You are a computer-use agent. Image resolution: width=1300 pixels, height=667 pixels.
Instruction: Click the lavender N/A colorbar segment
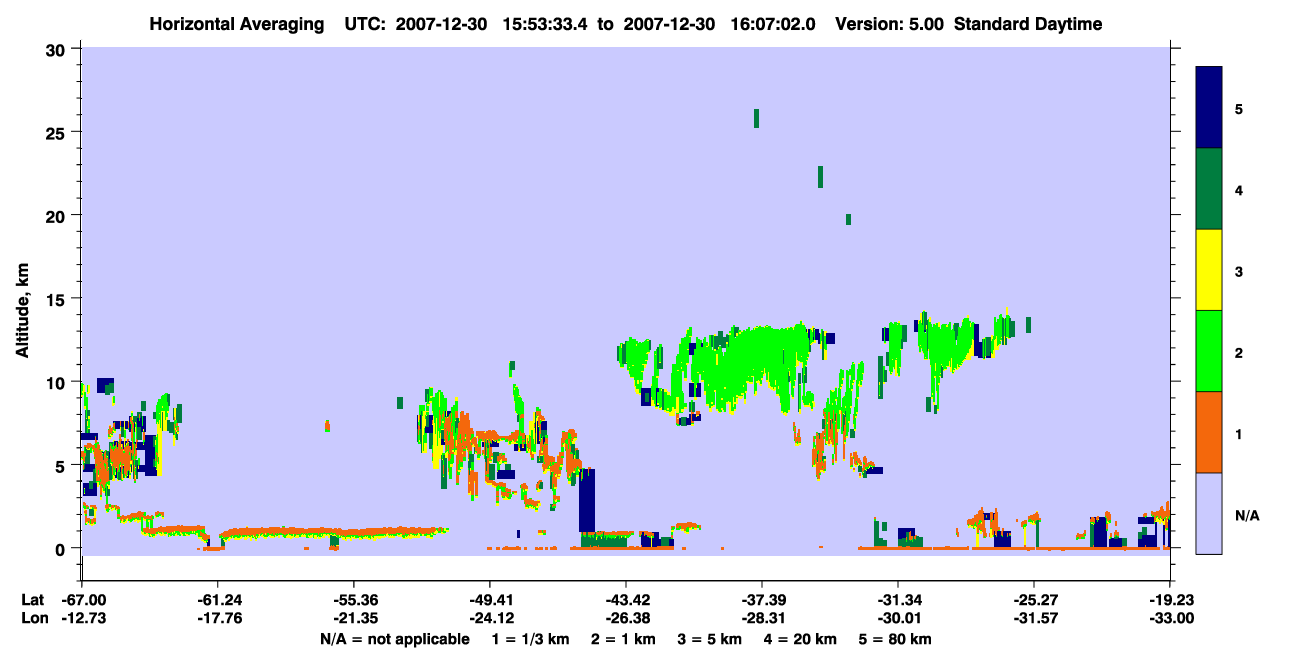point(1209,513)
